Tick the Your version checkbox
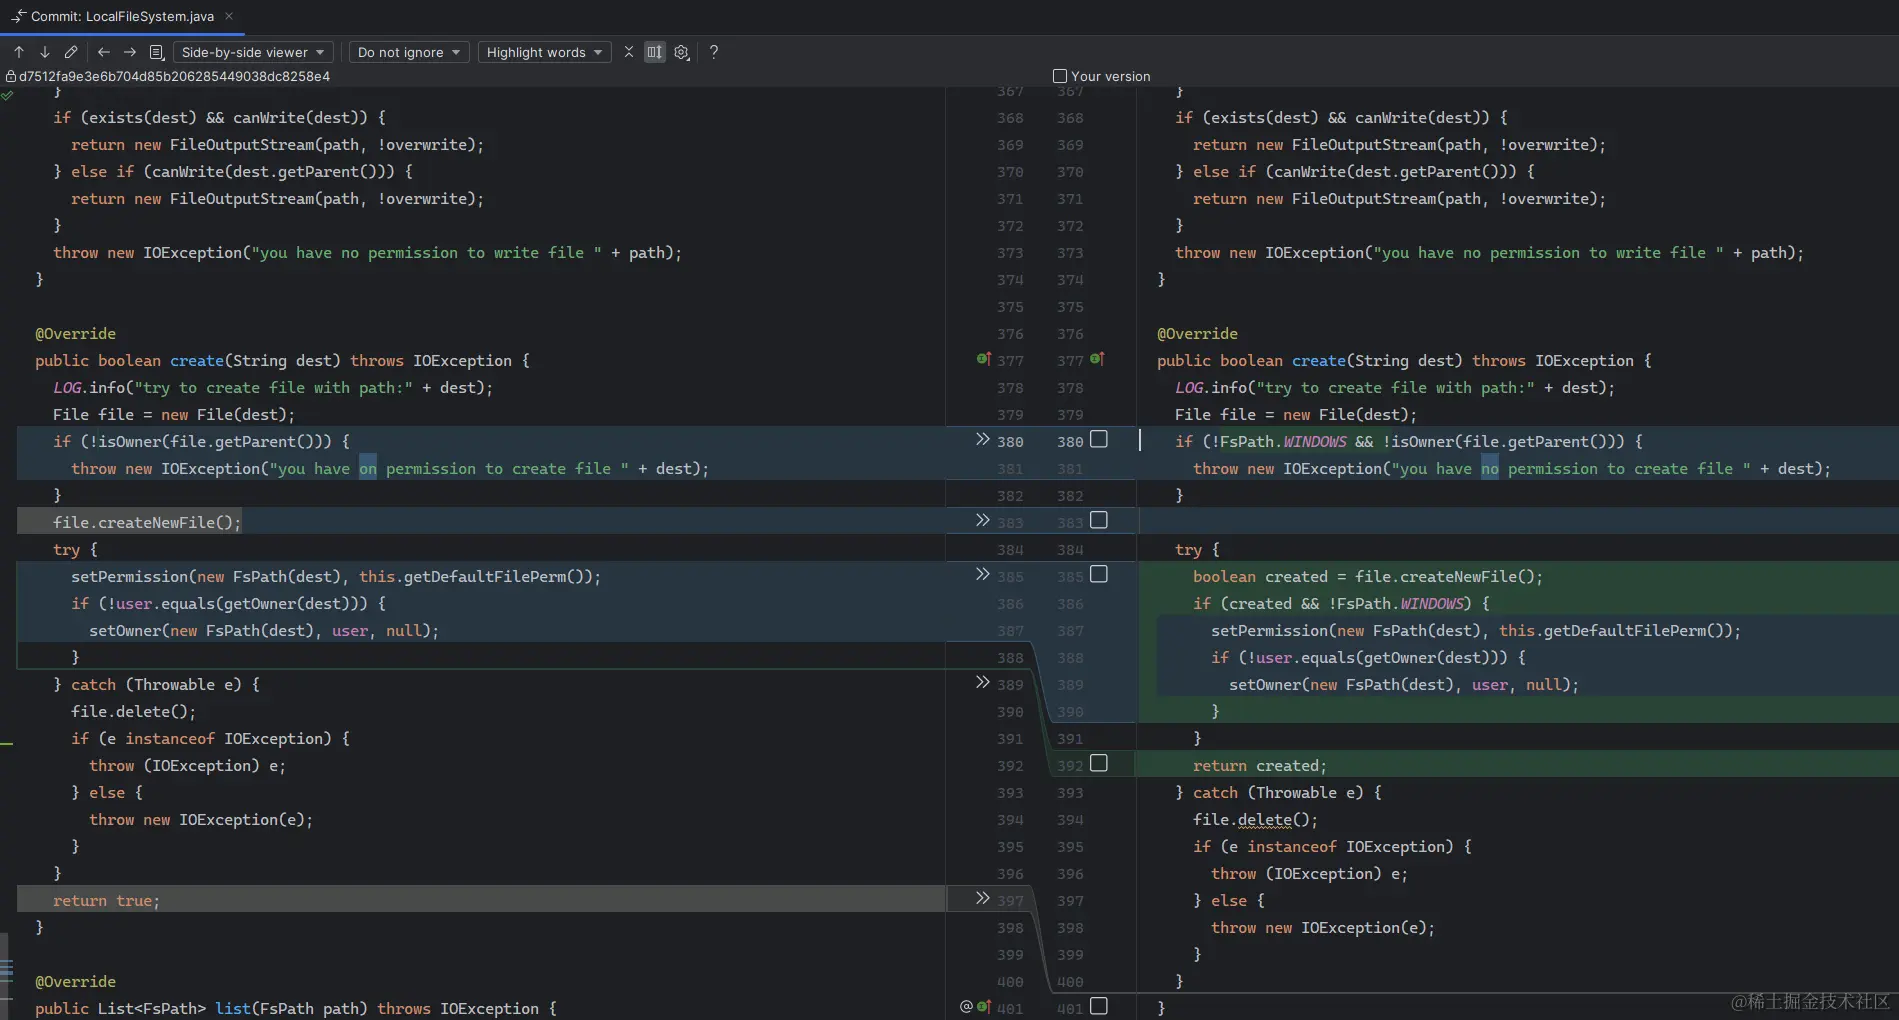The image size is (1899, 1020). (x=1060, y=76)
